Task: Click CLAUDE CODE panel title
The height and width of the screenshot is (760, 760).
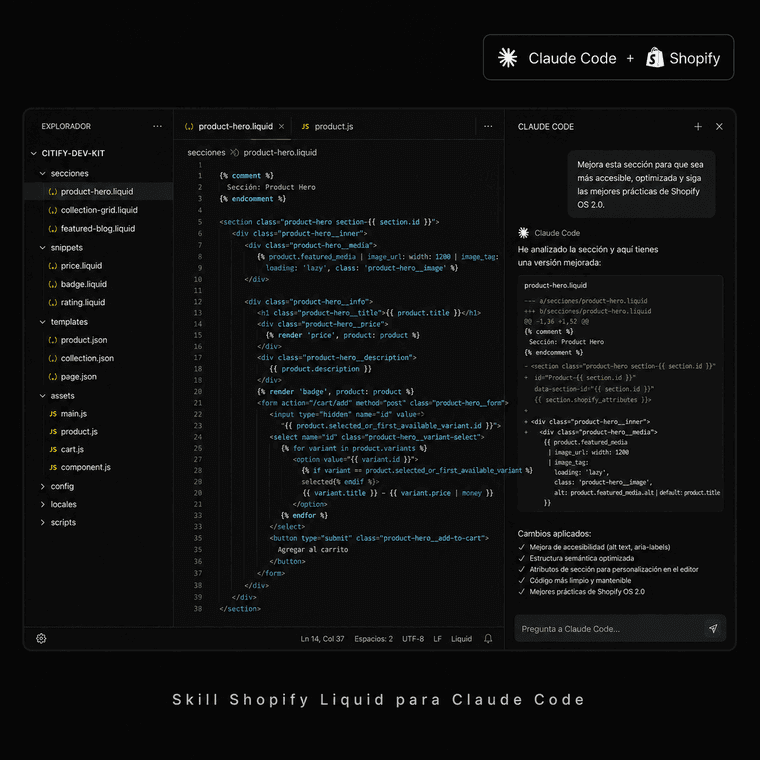Action: click(x=546, y=127)
